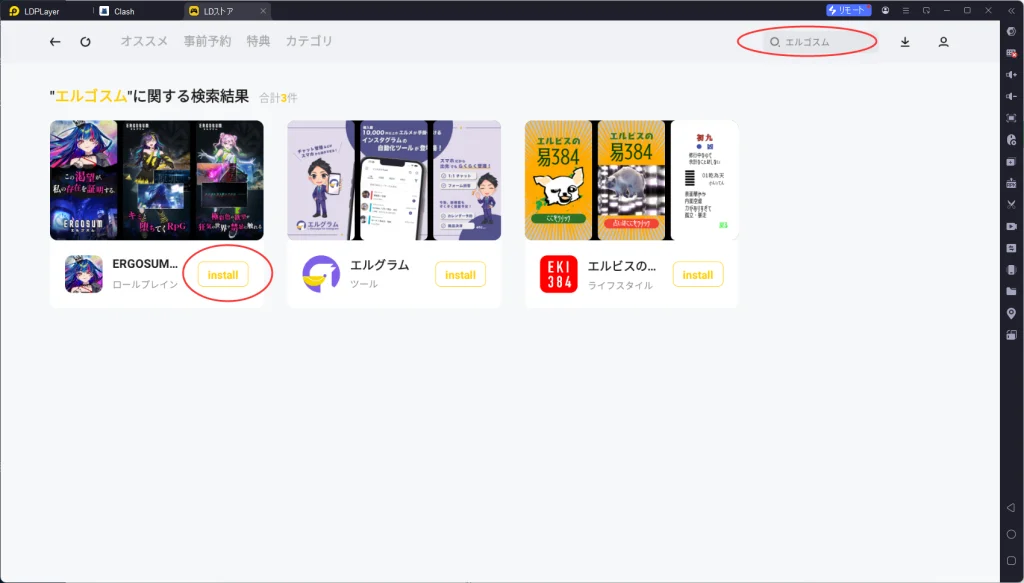Open the 特典 section

[x=258, y=41]
